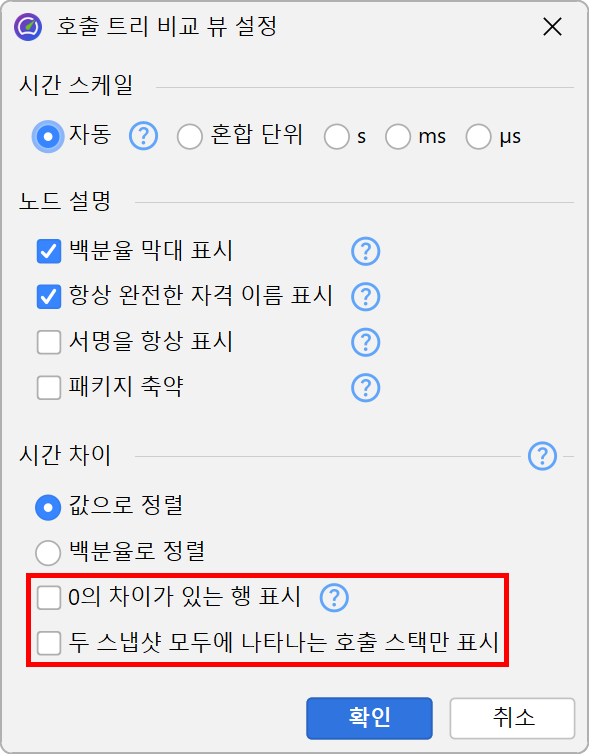Click the 취소 button
589x754 pixels.
click(513, 718)
